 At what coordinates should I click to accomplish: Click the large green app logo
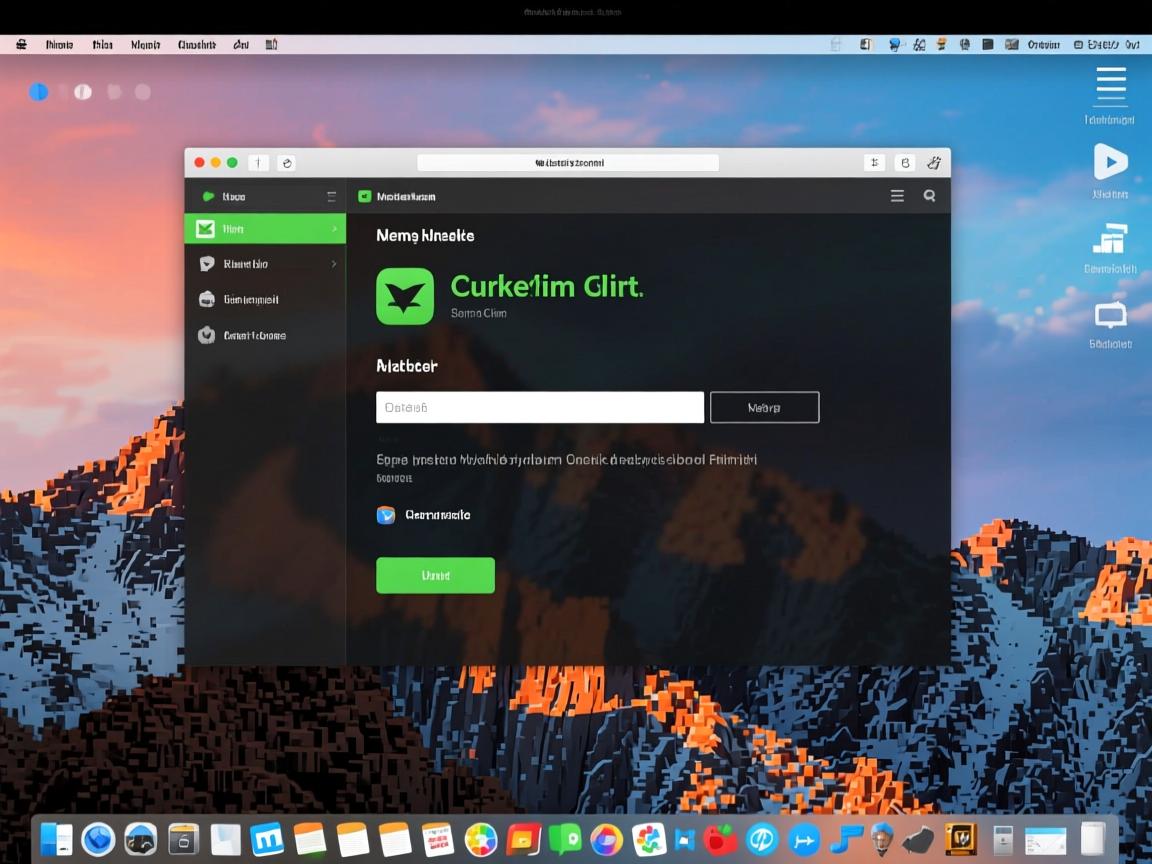pos(405,296)
